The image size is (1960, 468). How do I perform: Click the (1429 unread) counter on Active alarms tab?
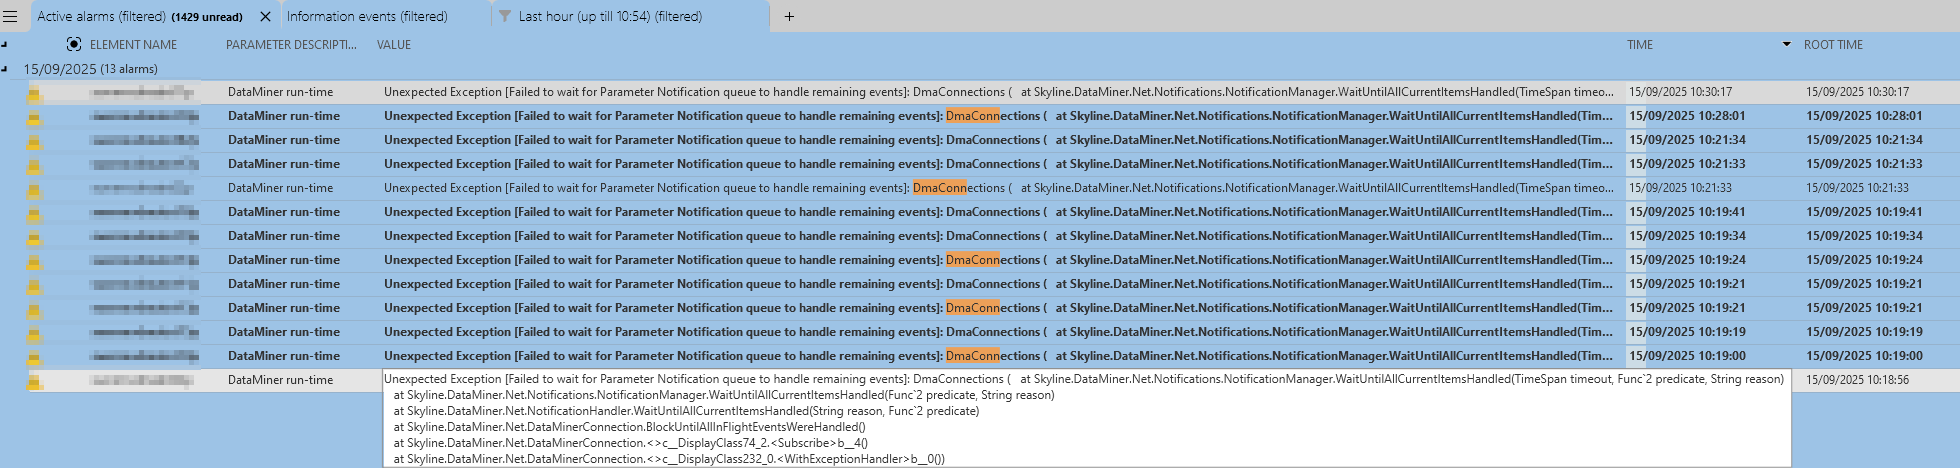coord(207,17)
